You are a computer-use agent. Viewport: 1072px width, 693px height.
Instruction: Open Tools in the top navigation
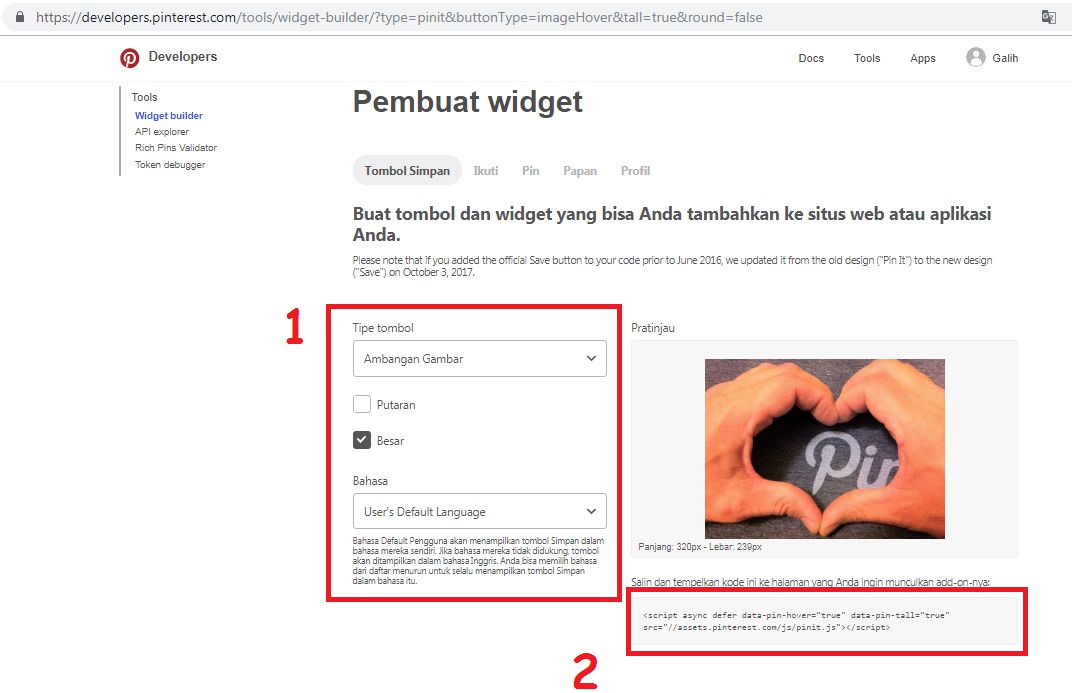[x=867, y=58]
